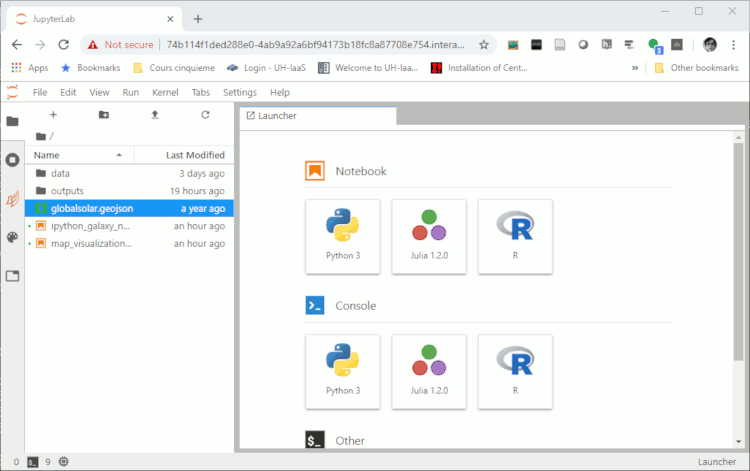Click the Not secure site warning
Screen dimensions: 750x471
coord(121,45)
